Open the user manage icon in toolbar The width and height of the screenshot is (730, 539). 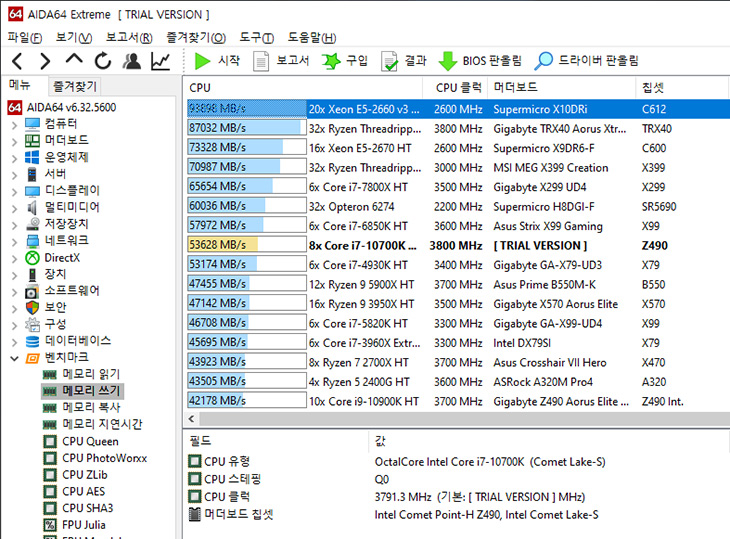point(132,61)
